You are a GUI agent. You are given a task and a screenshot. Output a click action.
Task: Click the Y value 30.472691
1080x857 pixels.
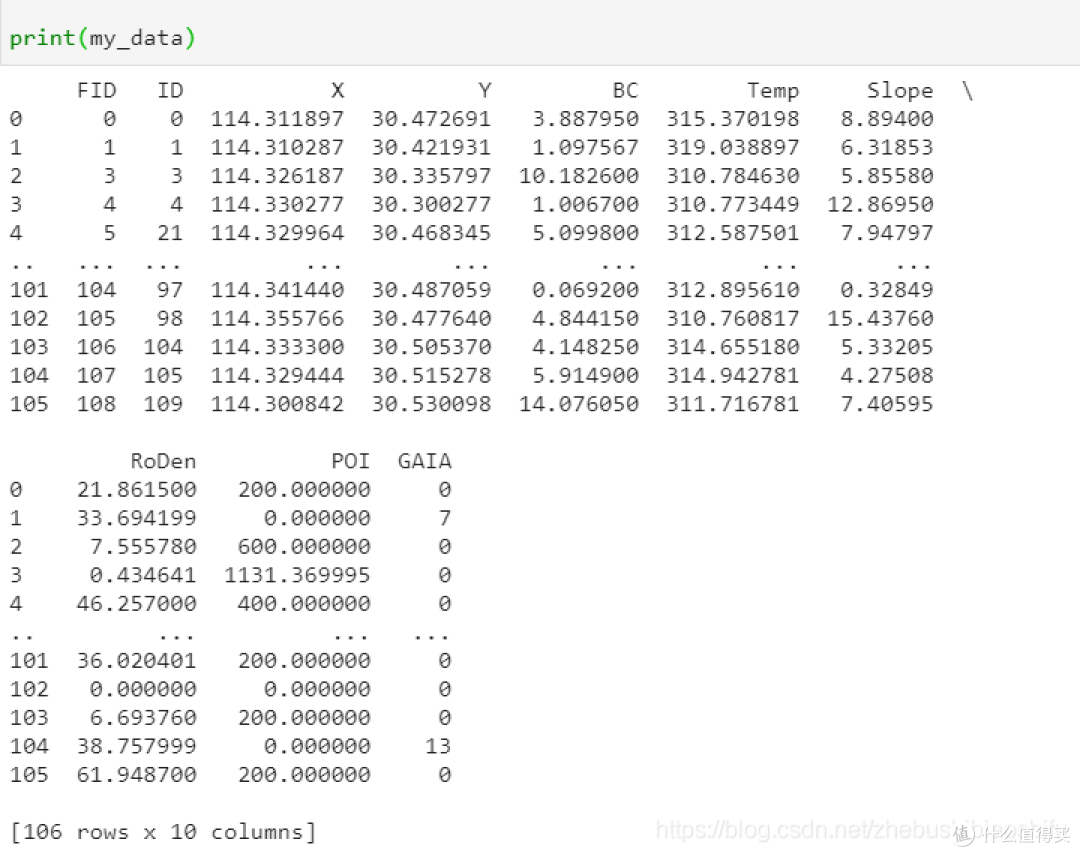[x=431, y=119]
